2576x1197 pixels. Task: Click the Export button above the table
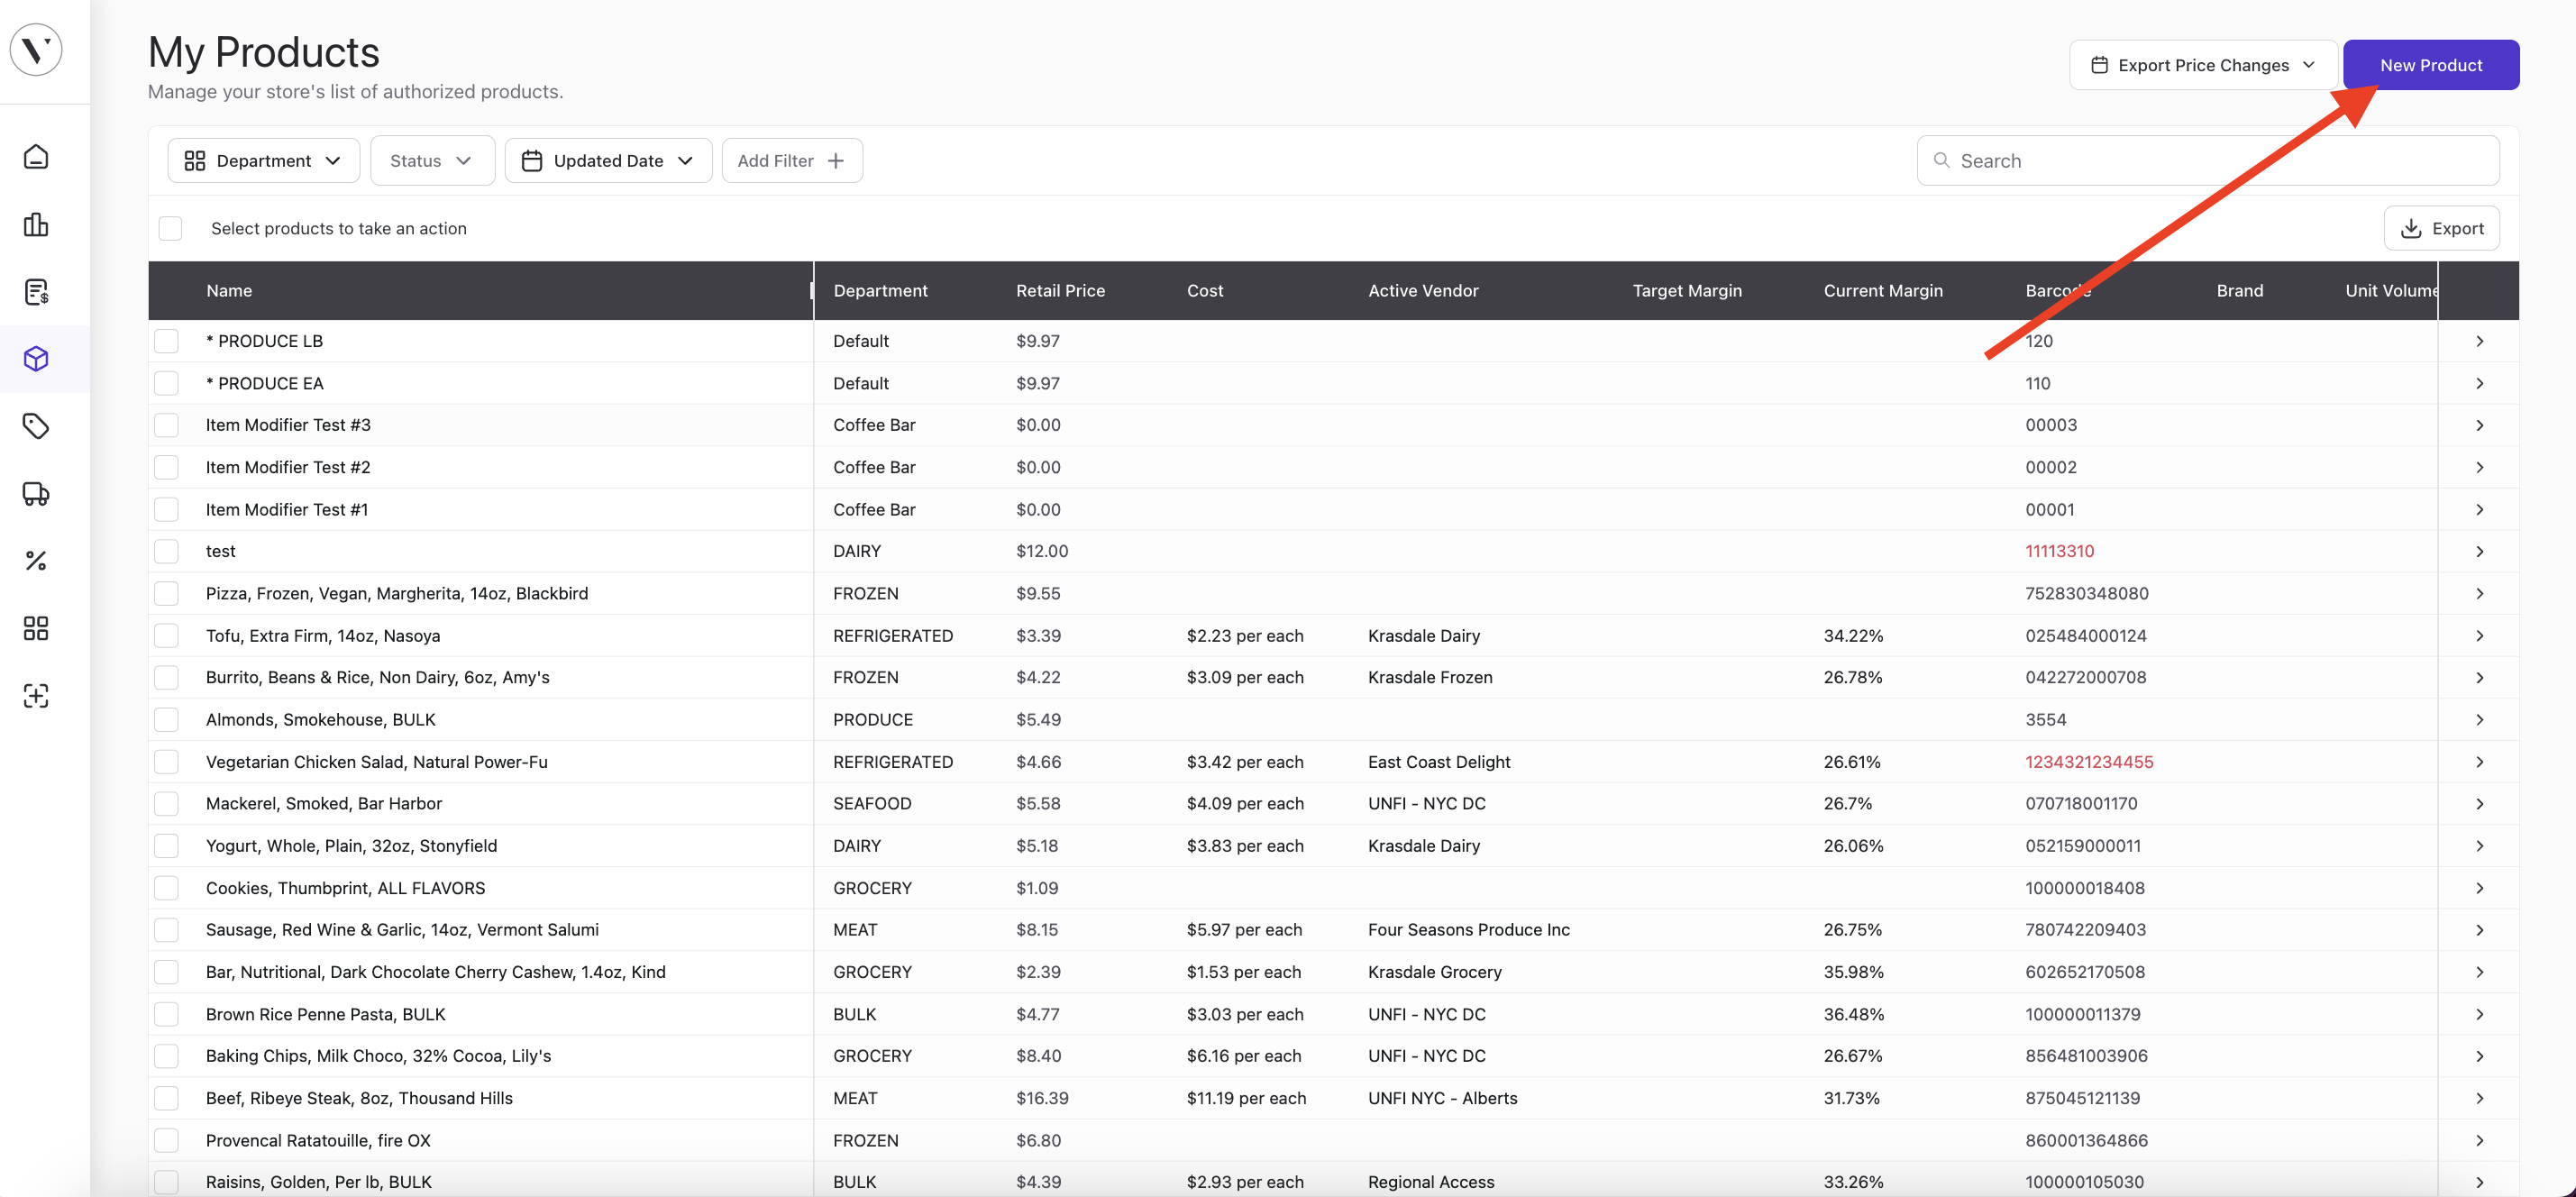(x=2441, y=228)
